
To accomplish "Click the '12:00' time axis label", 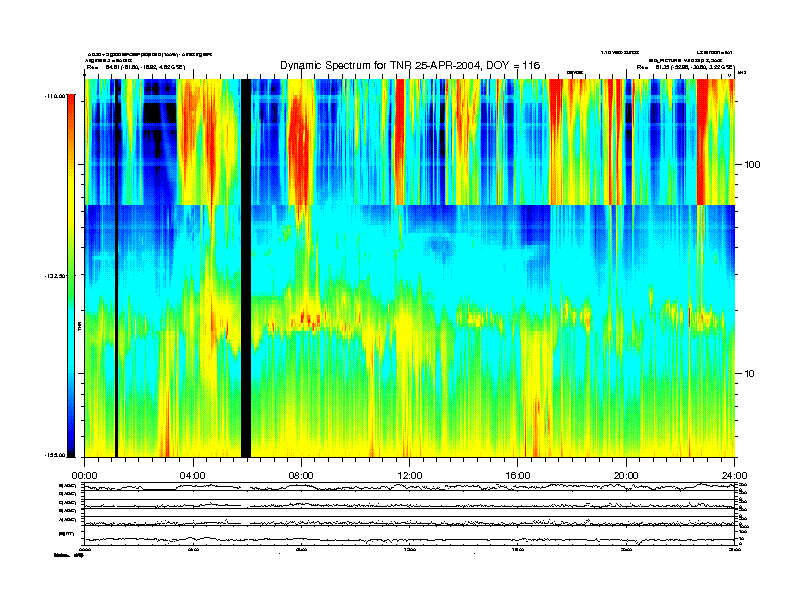I will click(x=410, y=476).
